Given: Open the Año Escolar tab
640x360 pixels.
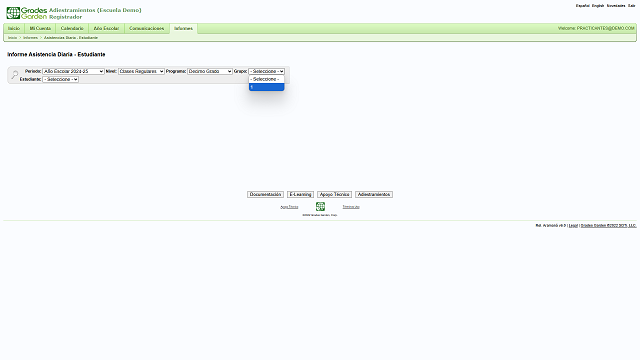Looking at the screenshot, I should point(106,28).
